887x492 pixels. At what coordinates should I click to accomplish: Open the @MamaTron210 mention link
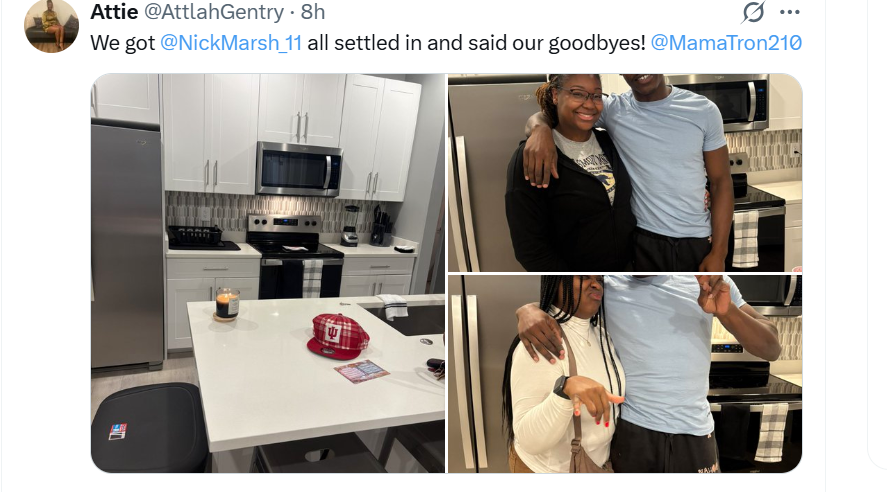pos(726,43)
